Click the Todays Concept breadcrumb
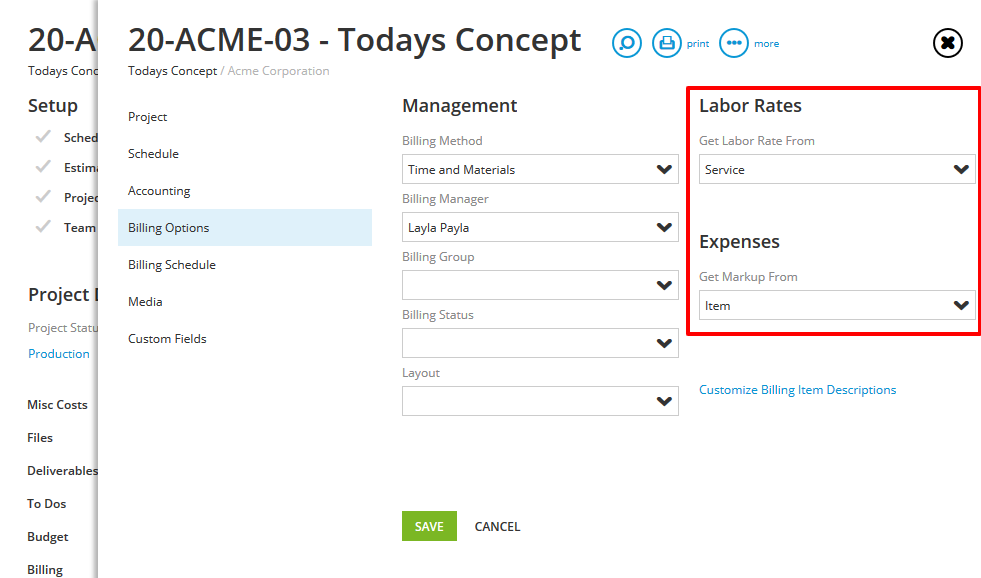Screen dimensions: 981x578 click(x=173, y=71)
